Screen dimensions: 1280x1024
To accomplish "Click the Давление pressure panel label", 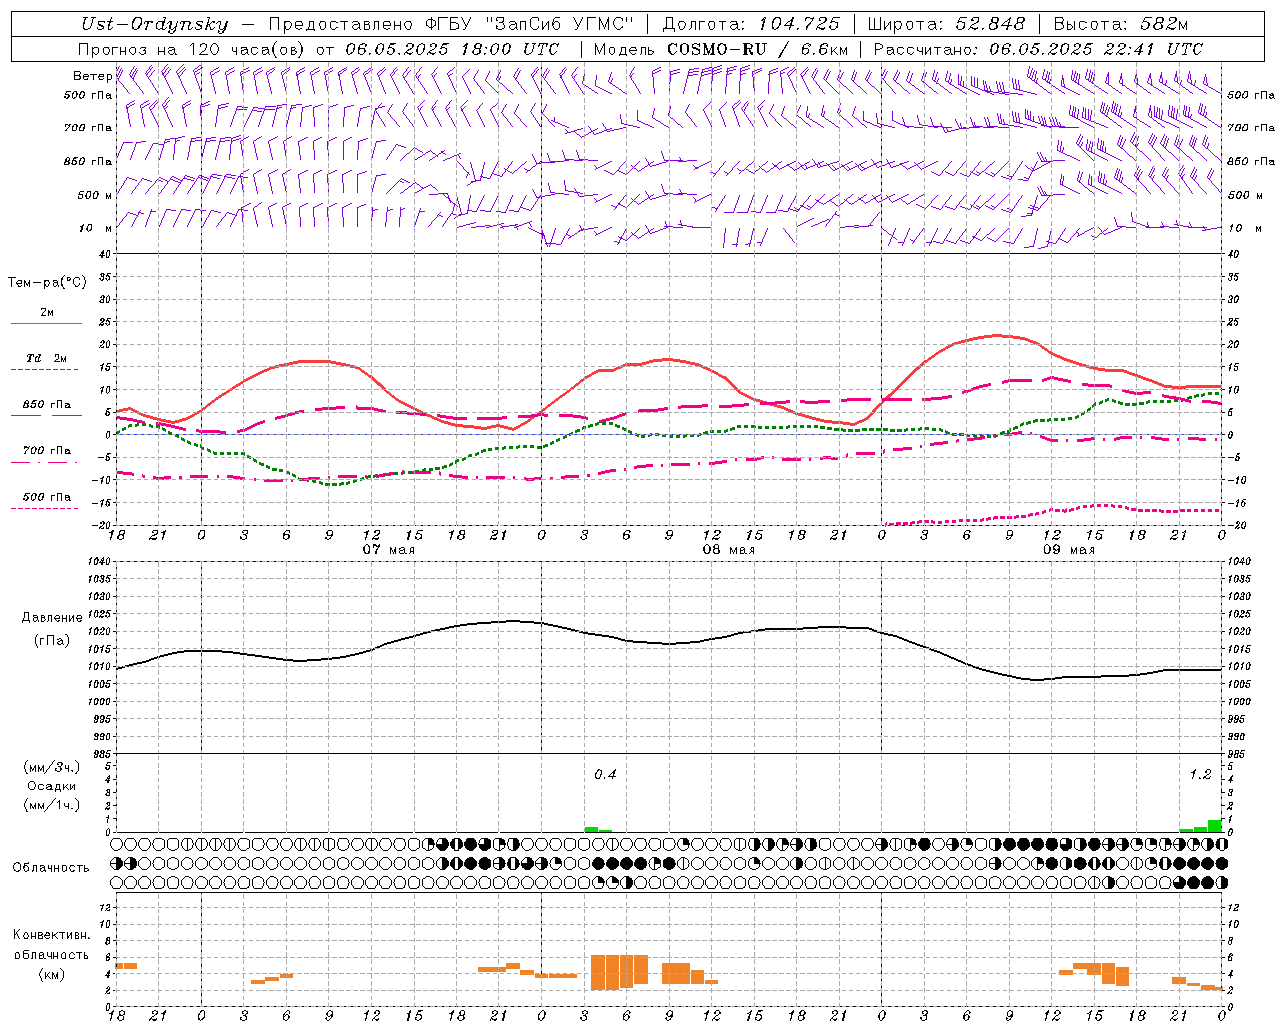I will tap(52, 617).
